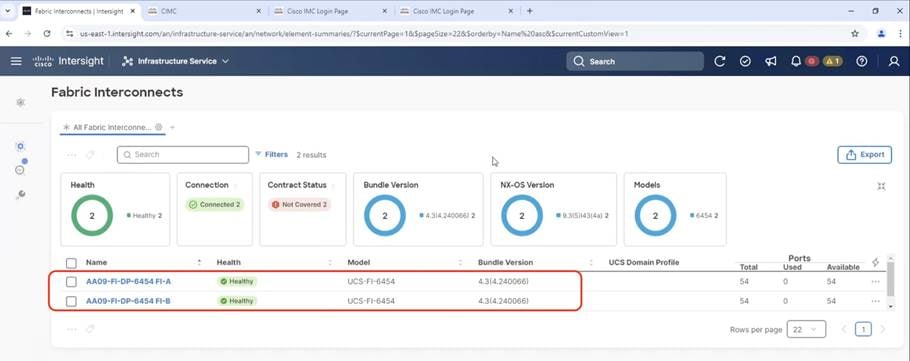Select the Fabric Interconnects | Intersight browser tab
This screenshot has height=361, width=910.
(80, 11)
